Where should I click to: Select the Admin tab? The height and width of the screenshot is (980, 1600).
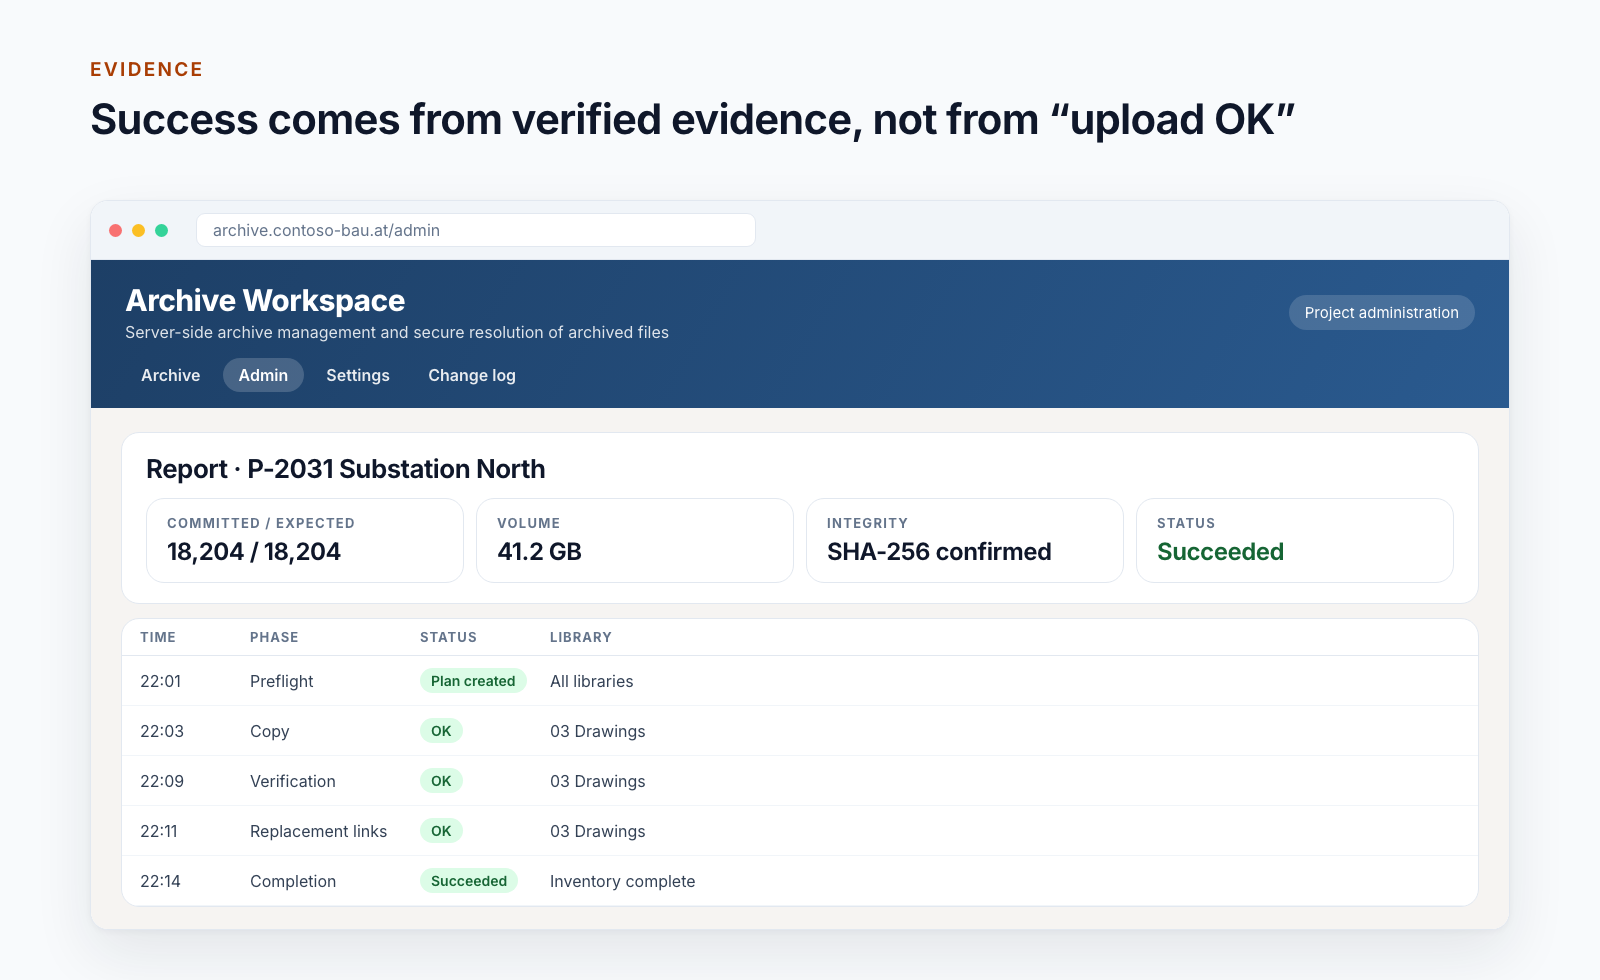263,375
